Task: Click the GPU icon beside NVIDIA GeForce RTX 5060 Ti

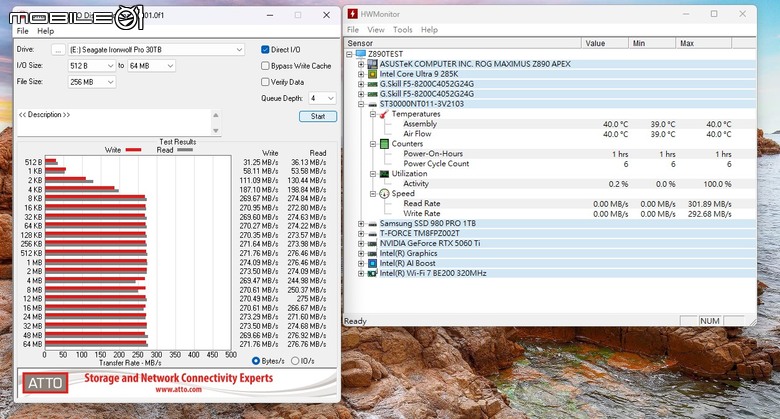Action: tap(372, 243)
